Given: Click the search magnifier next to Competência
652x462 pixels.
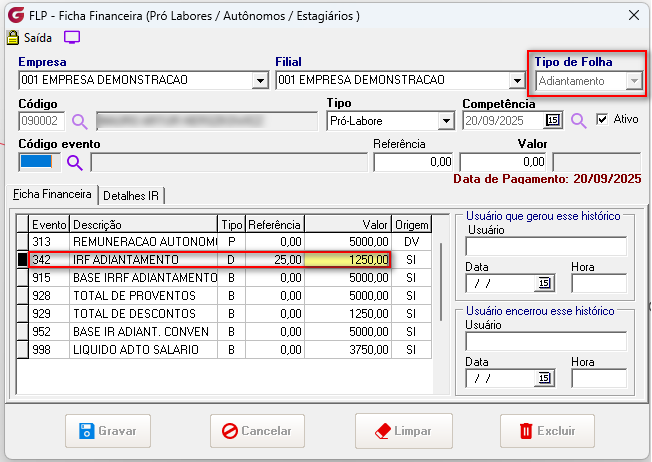Looking at the screenshot, I should click(578, 121).
